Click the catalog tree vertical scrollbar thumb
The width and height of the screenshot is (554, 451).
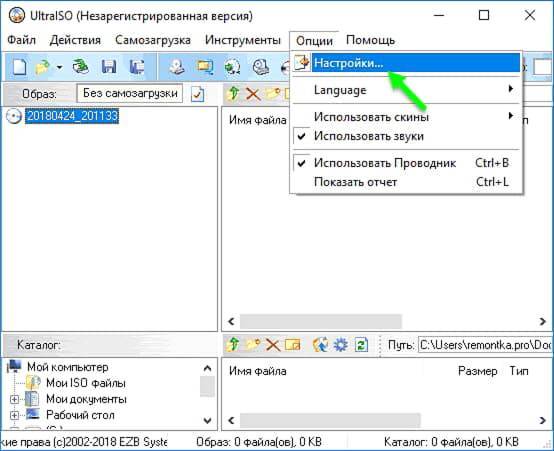point(207,386)
